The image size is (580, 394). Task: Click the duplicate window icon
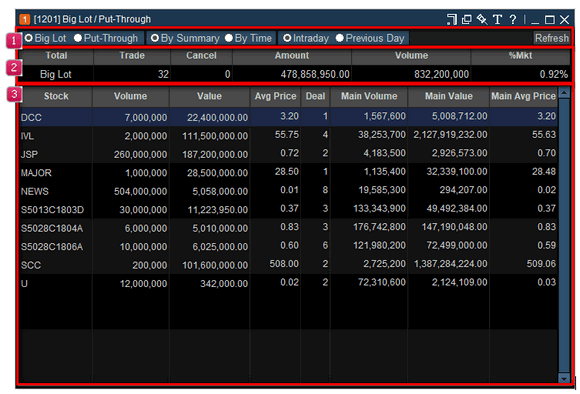click(x=467, y=19)
